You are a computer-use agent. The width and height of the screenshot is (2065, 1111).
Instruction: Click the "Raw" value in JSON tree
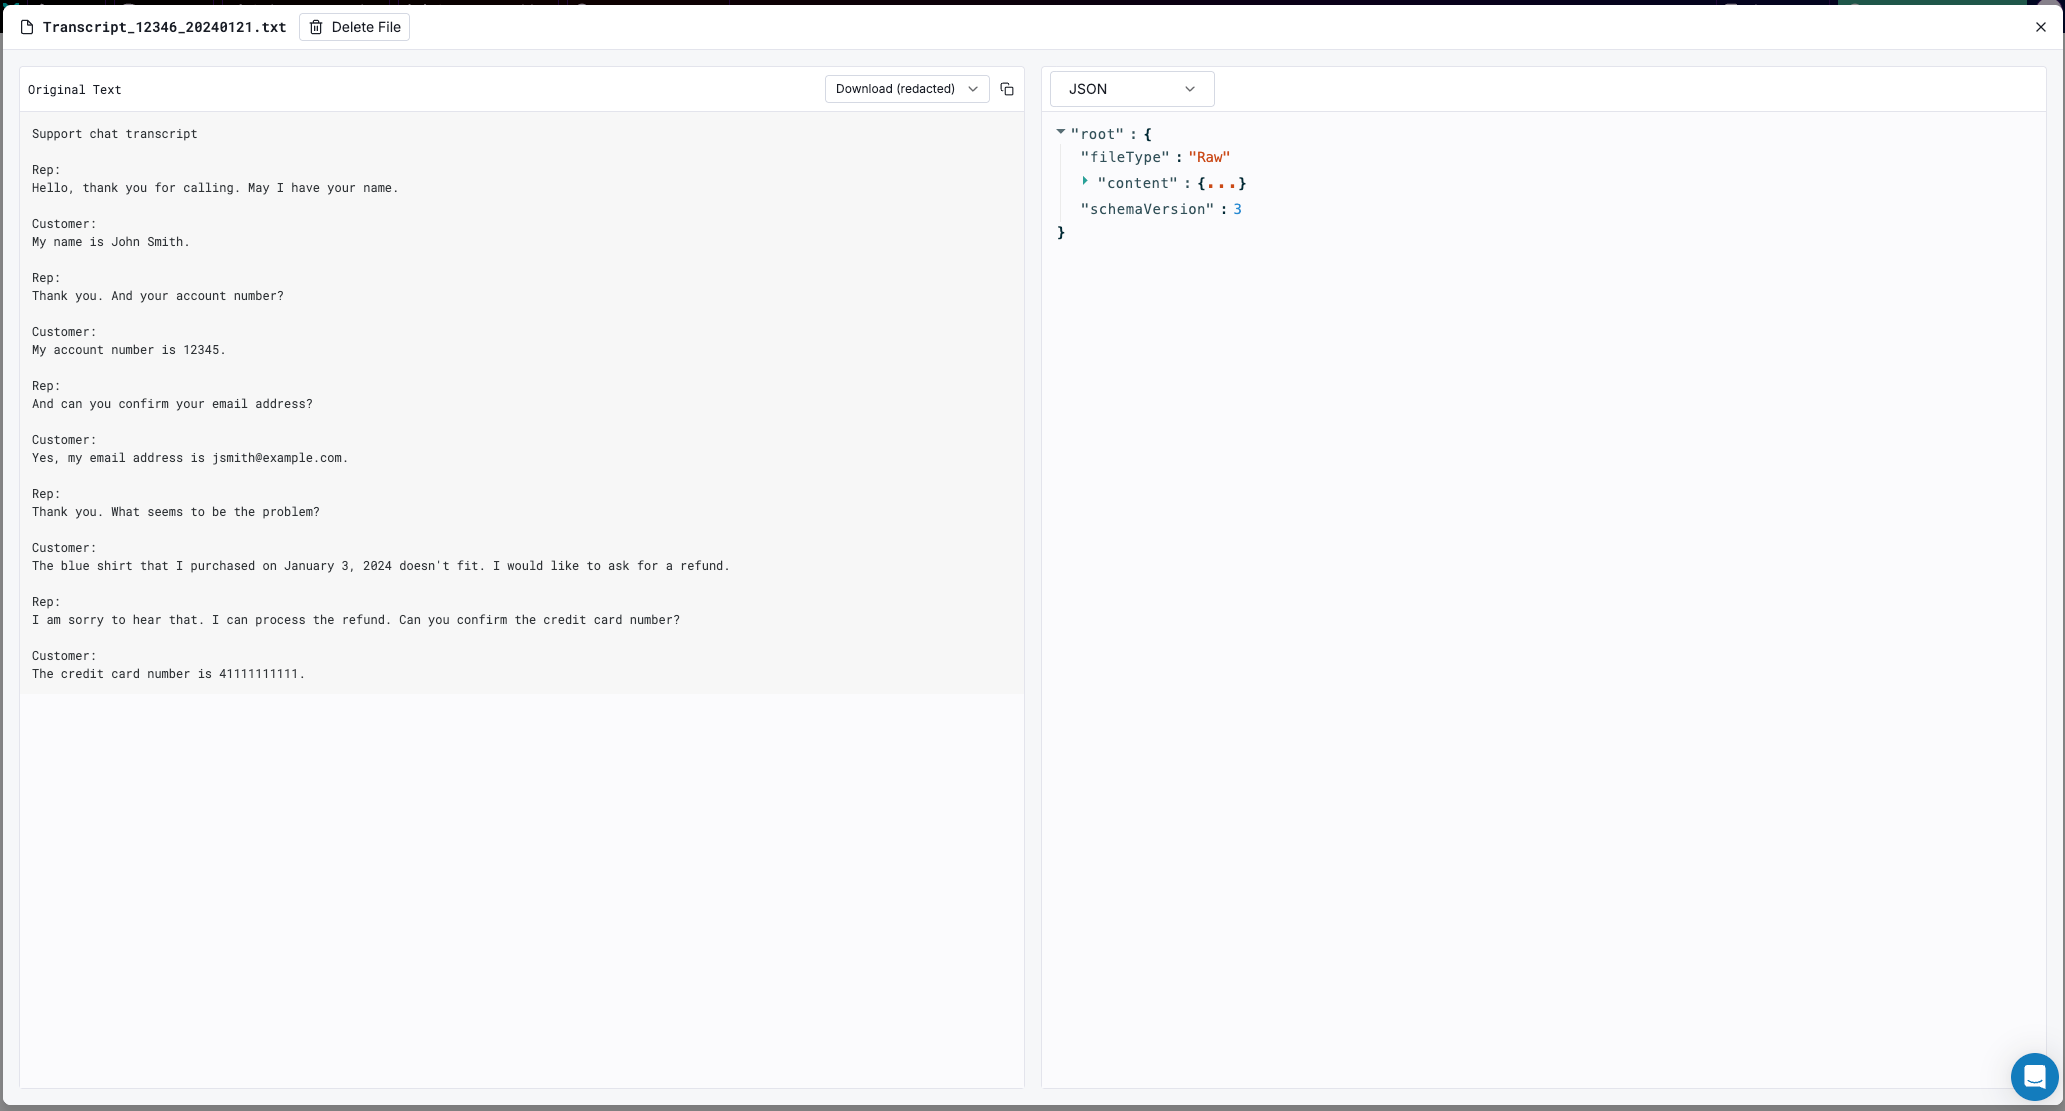tap(1209, 157)
